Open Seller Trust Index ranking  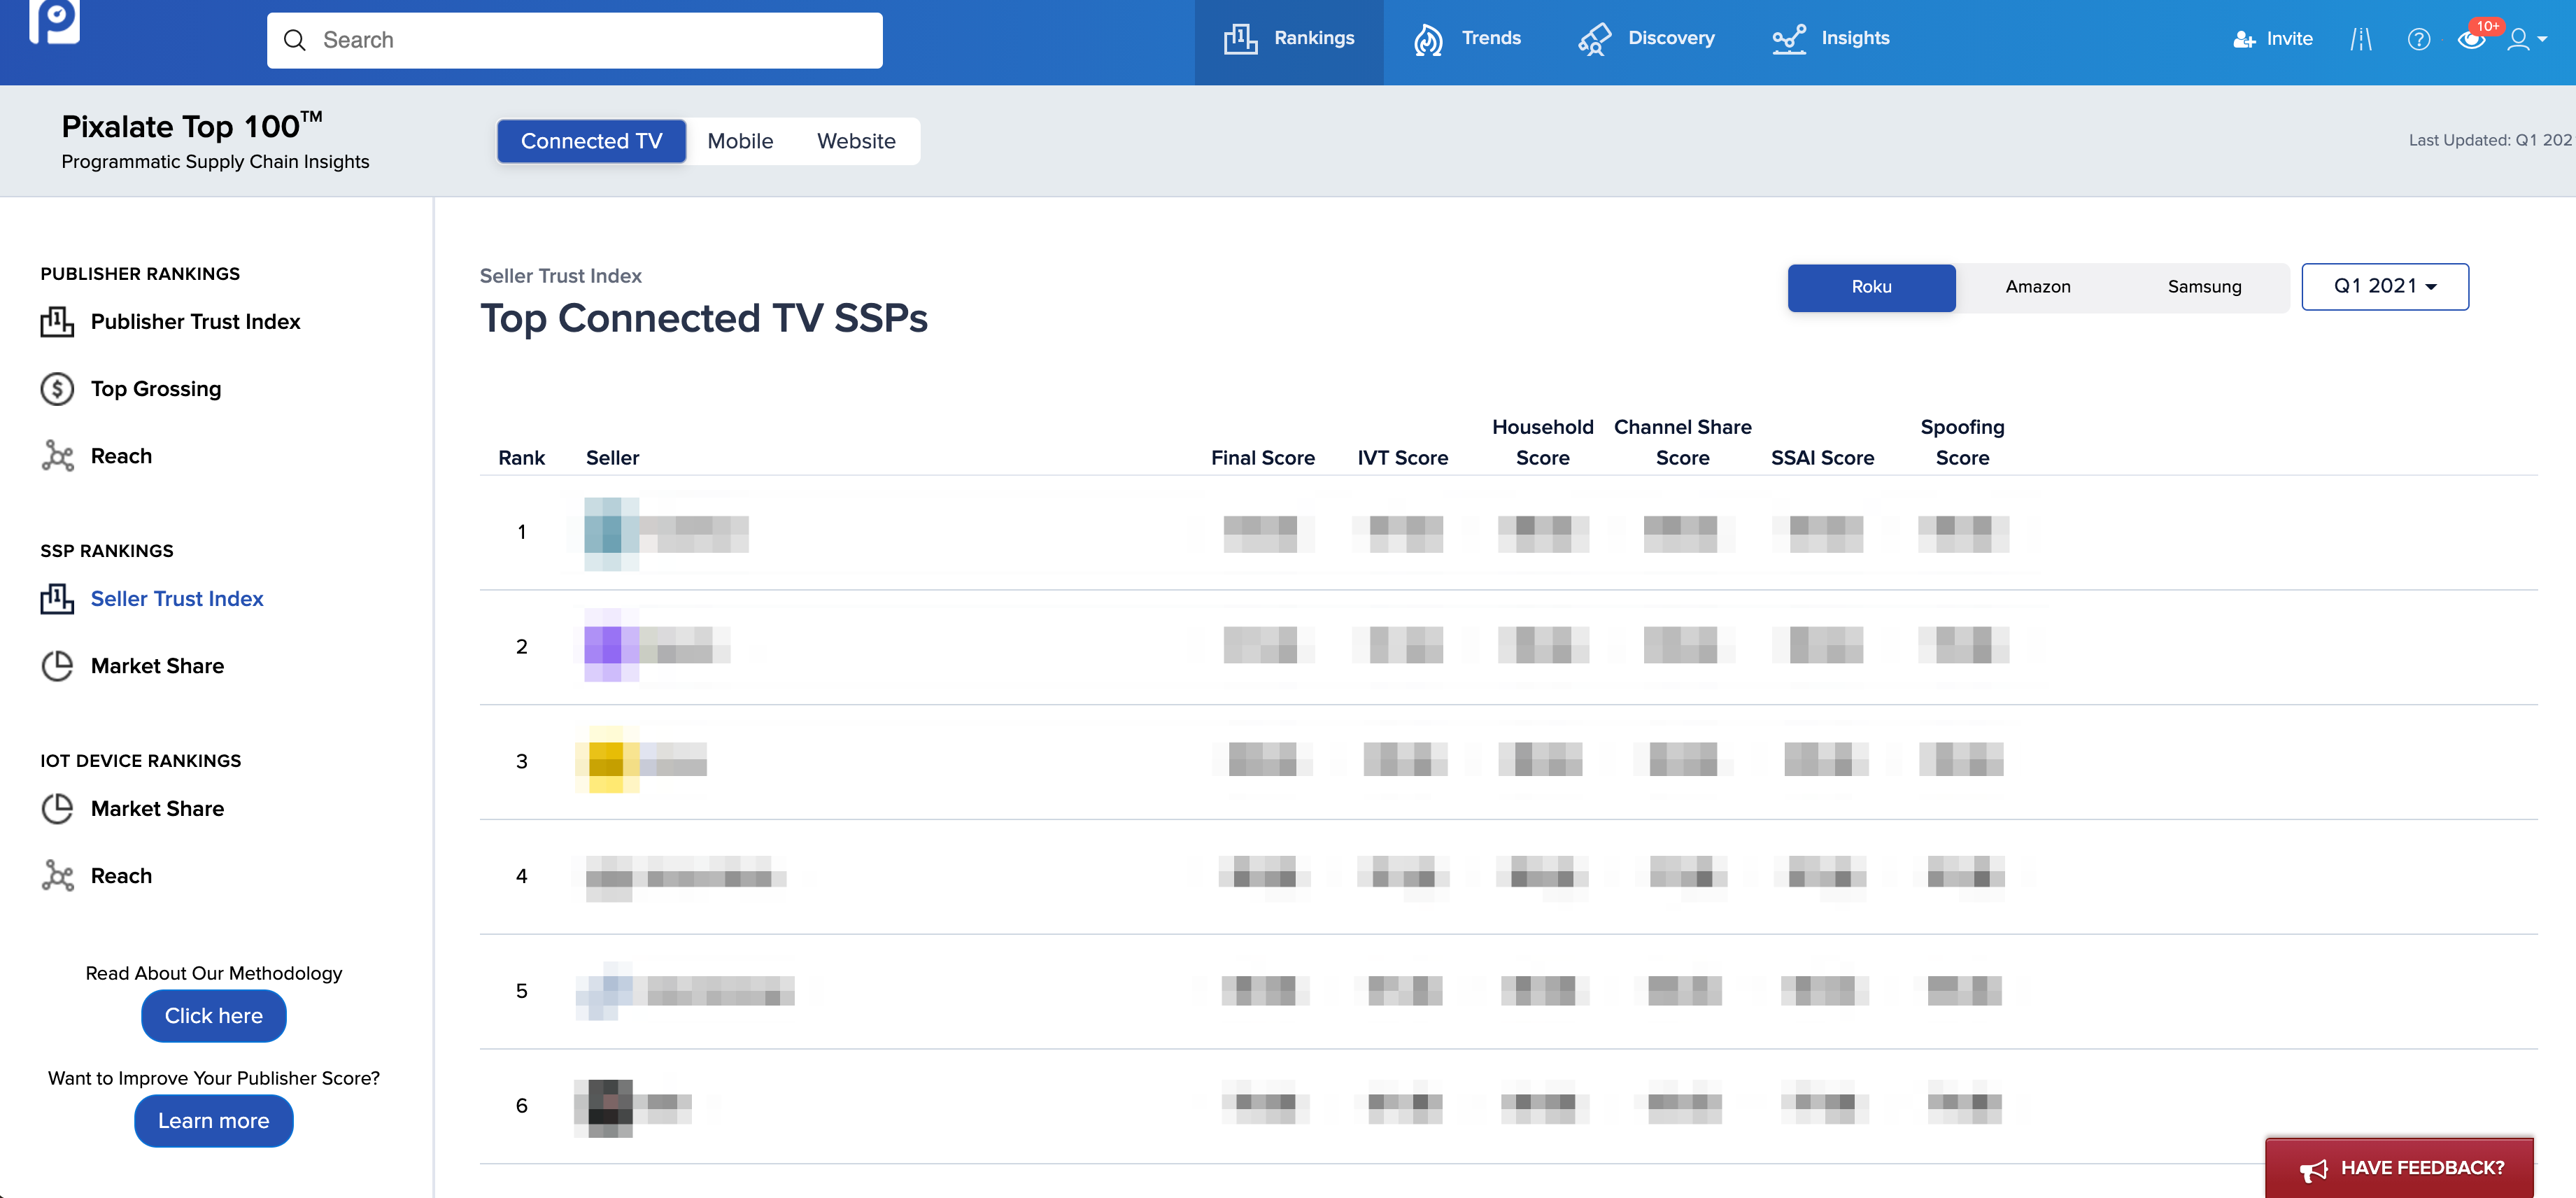point(177,599)
